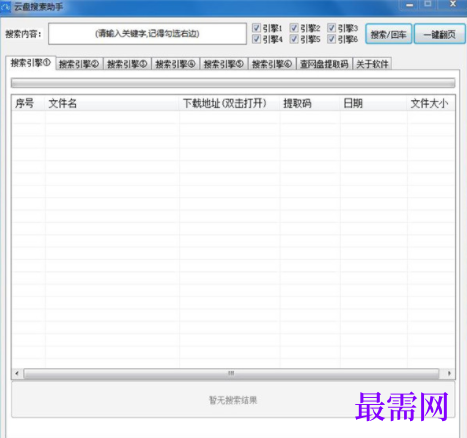Sort by the 文件名 column header
Image resolution: width=467 pixels, height=438 pixels.
click(x=112, y=103)
